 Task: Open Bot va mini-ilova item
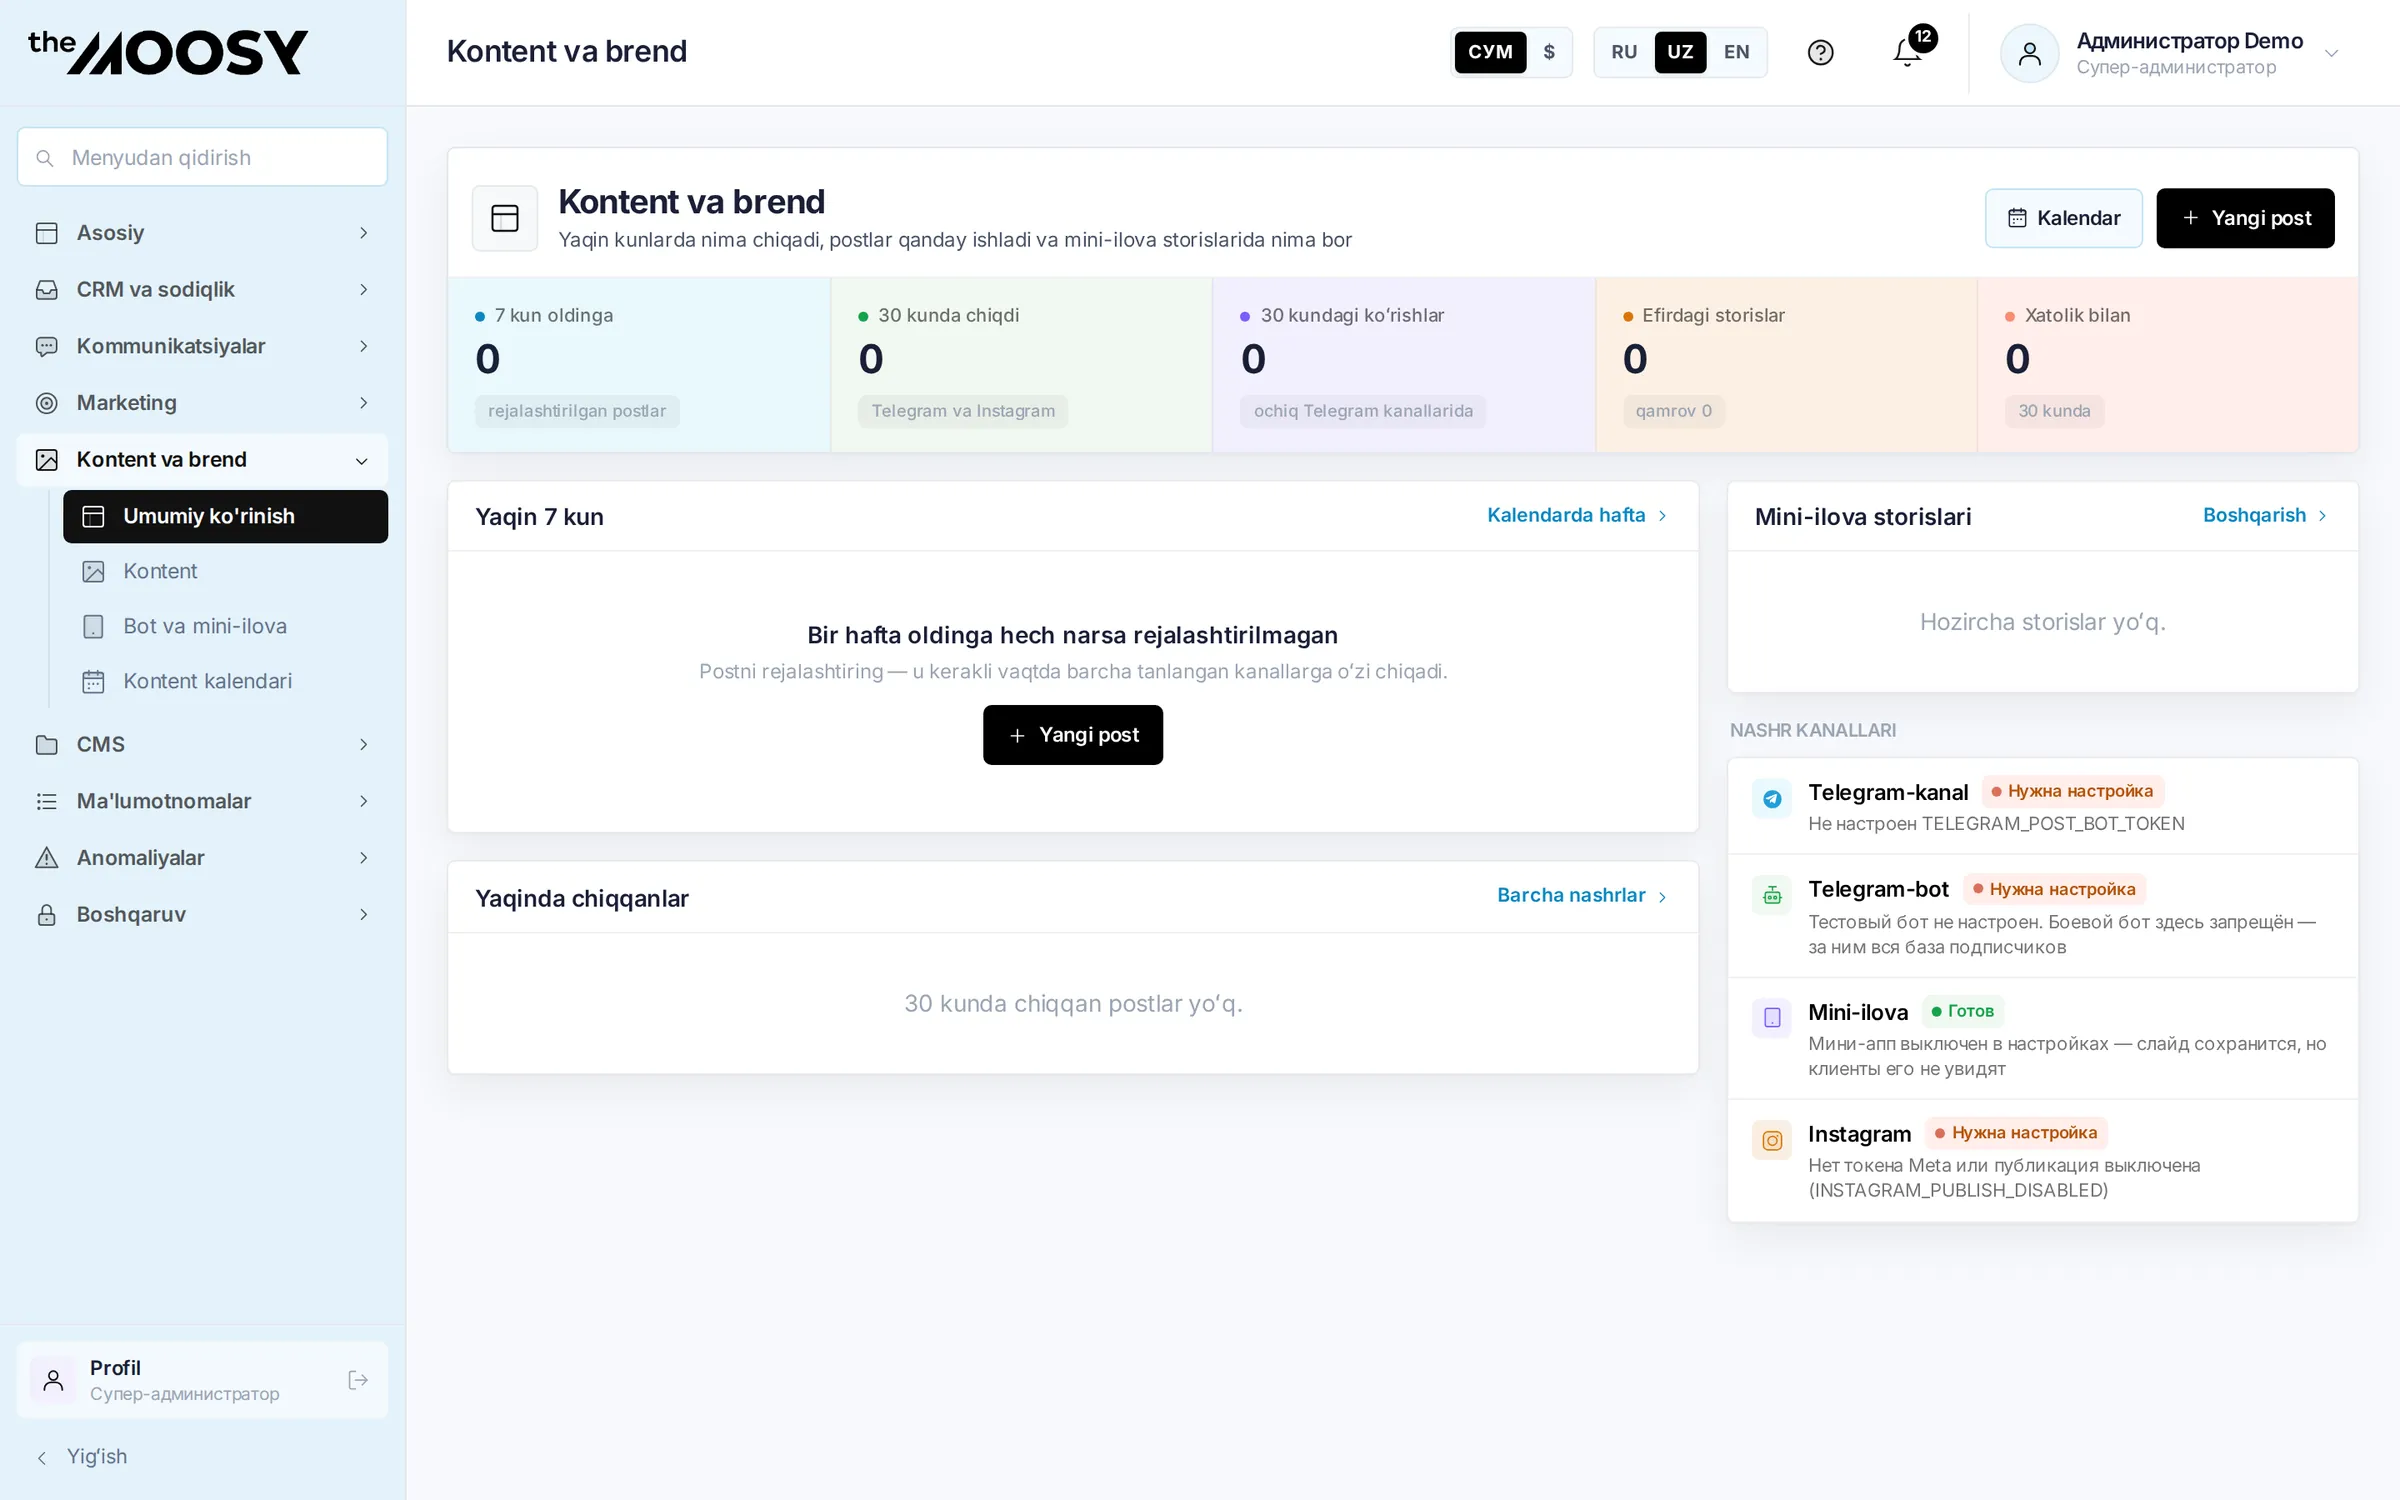point(225,626)
